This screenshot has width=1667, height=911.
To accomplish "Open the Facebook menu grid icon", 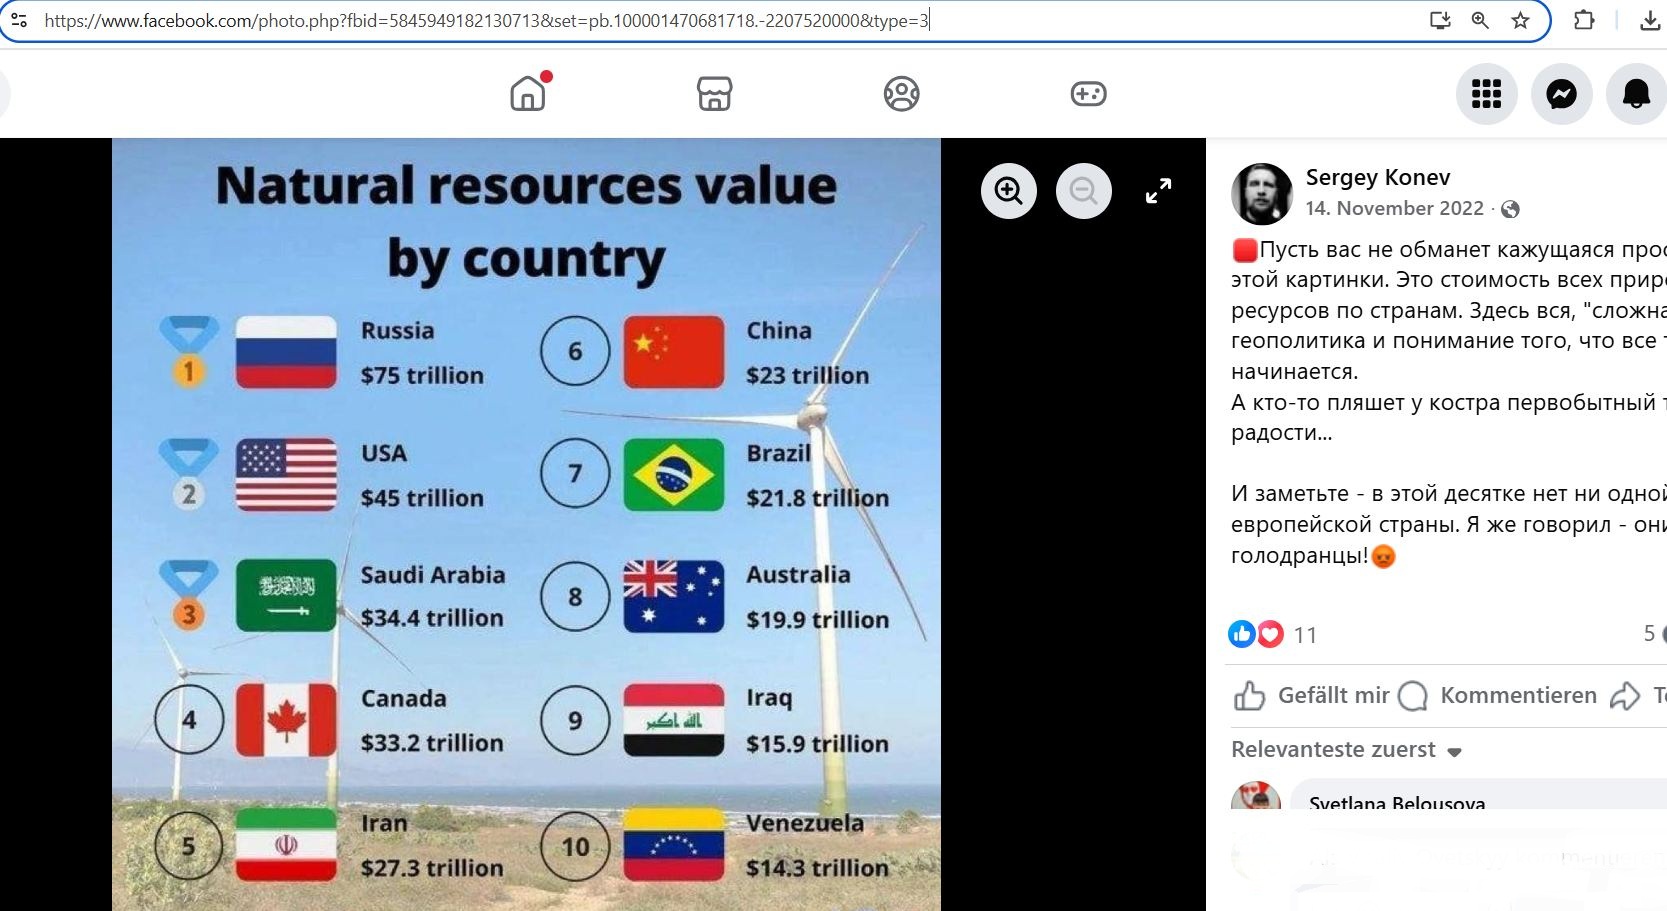I will [x=1486, y=94].
